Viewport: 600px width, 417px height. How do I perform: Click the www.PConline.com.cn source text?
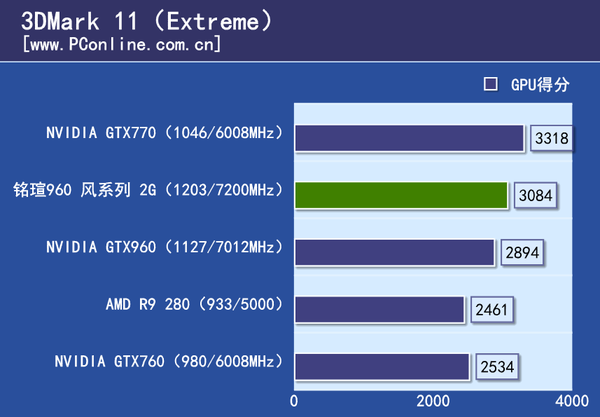122,44
